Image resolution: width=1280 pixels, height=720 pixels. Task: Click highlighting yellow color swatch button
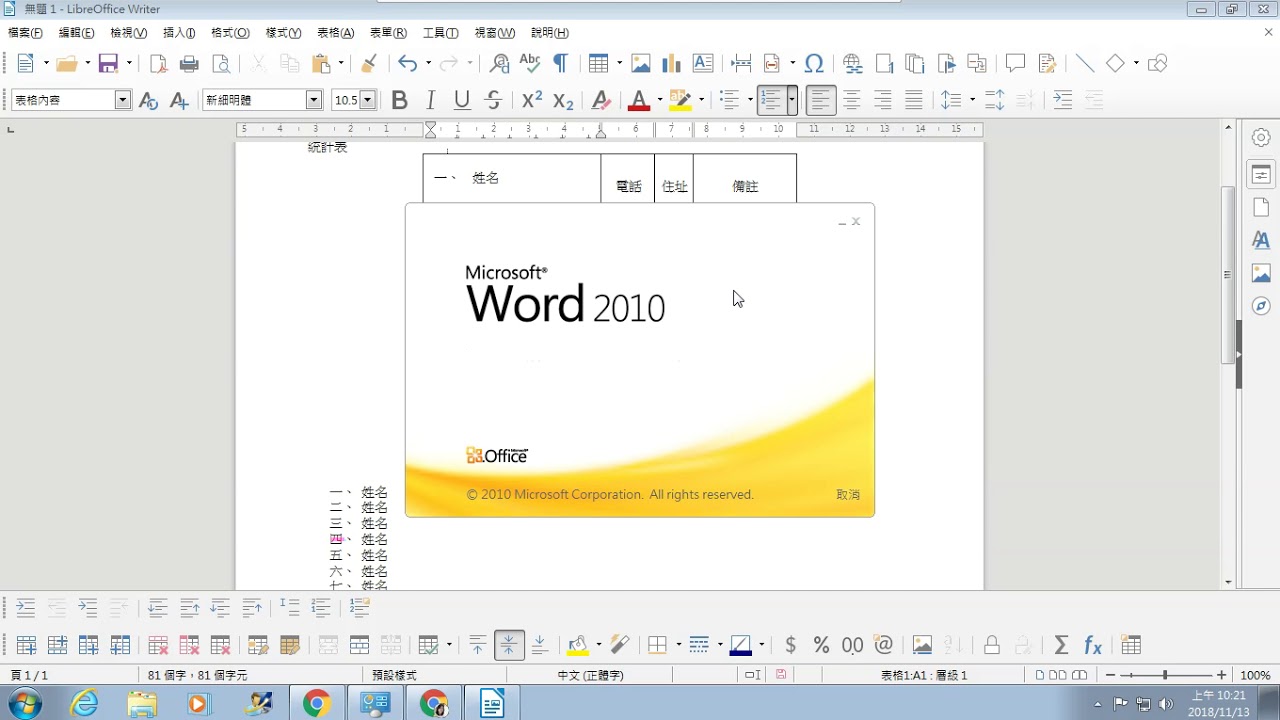[x=680, y=100]
